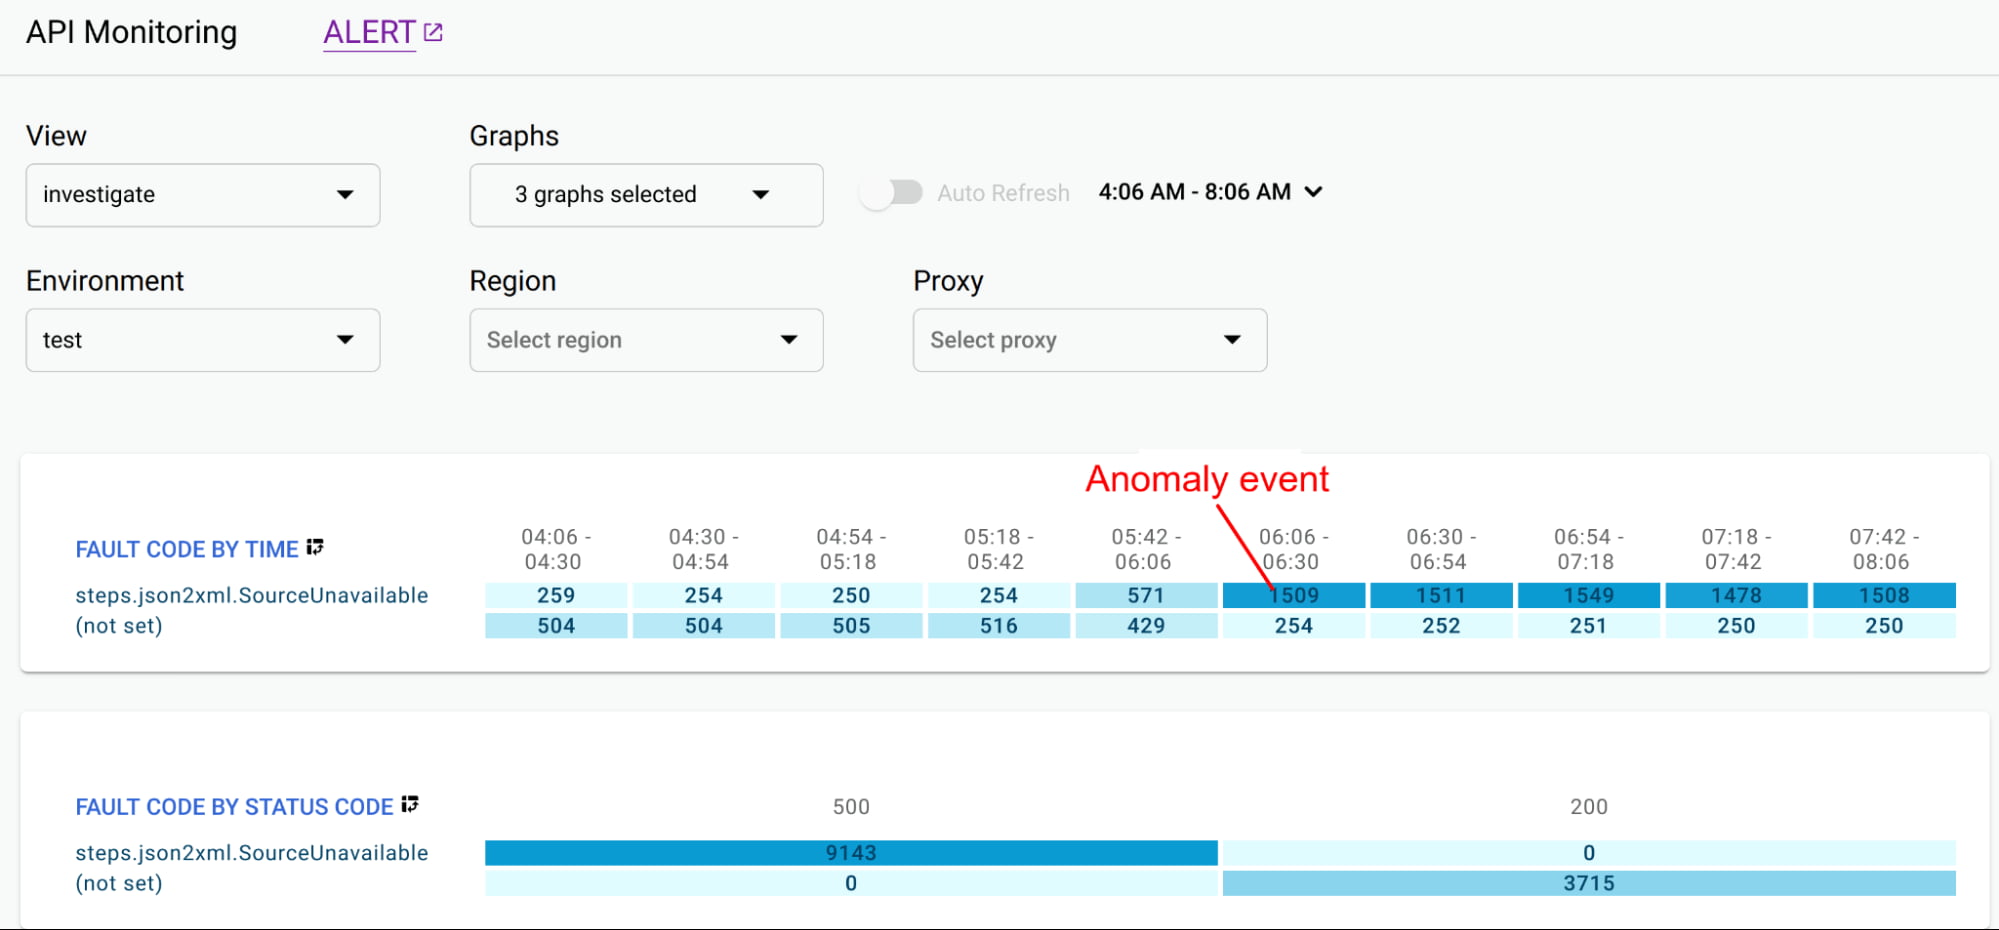
Task: Open the View dropdown showing investigate
Action: 203,195
